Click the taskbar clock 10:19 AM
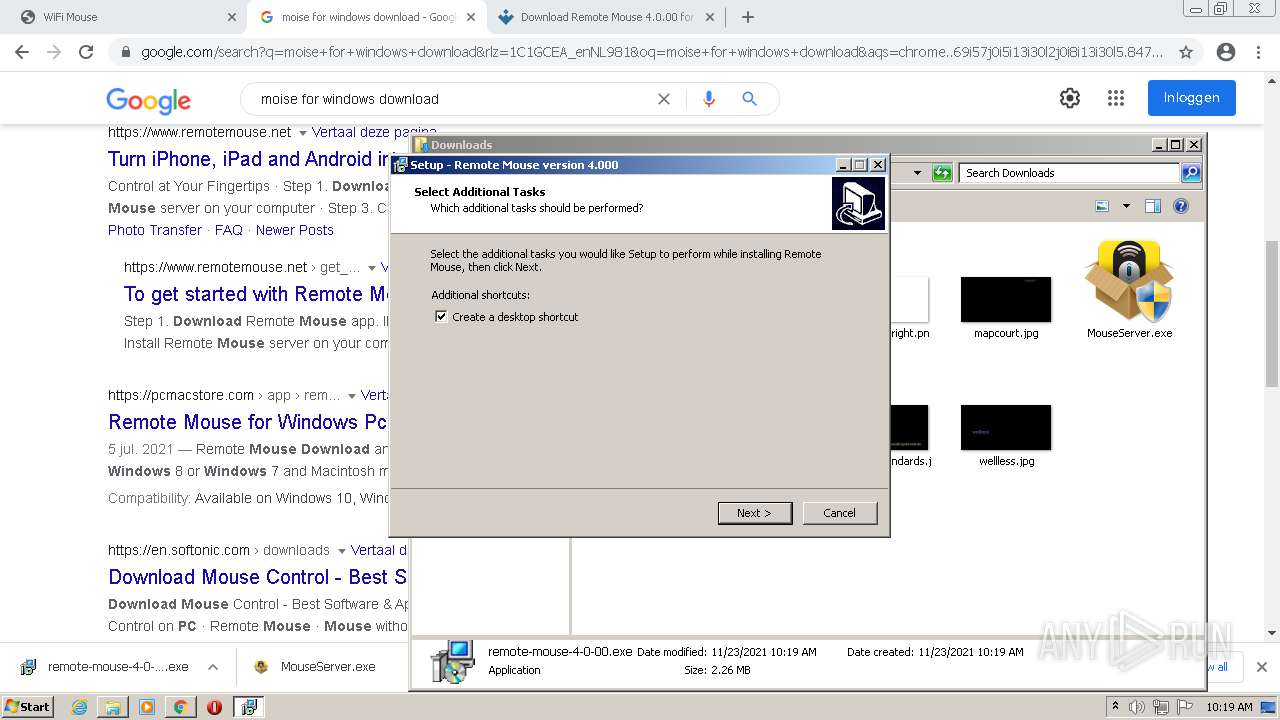1280x720 pixels. [x=1229, y=707]
